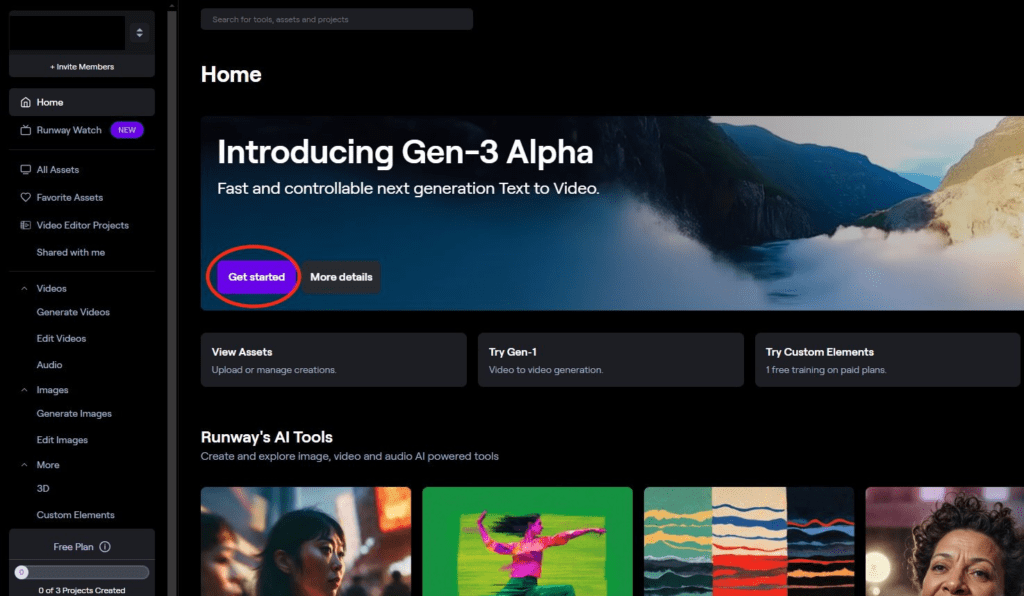
Task: Collapse the Images section chevron
Action: click(24, 390)
